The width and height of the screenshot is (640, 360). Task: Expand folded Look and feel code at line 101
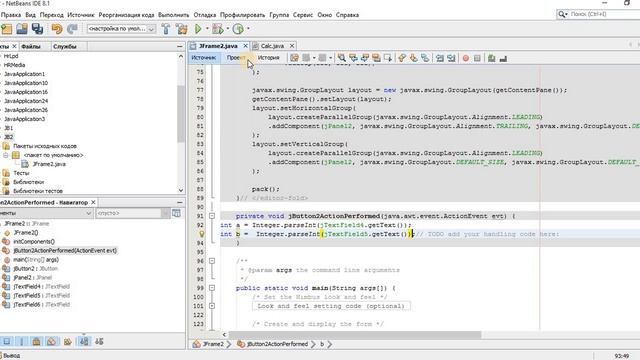click(x=212, y=306)
